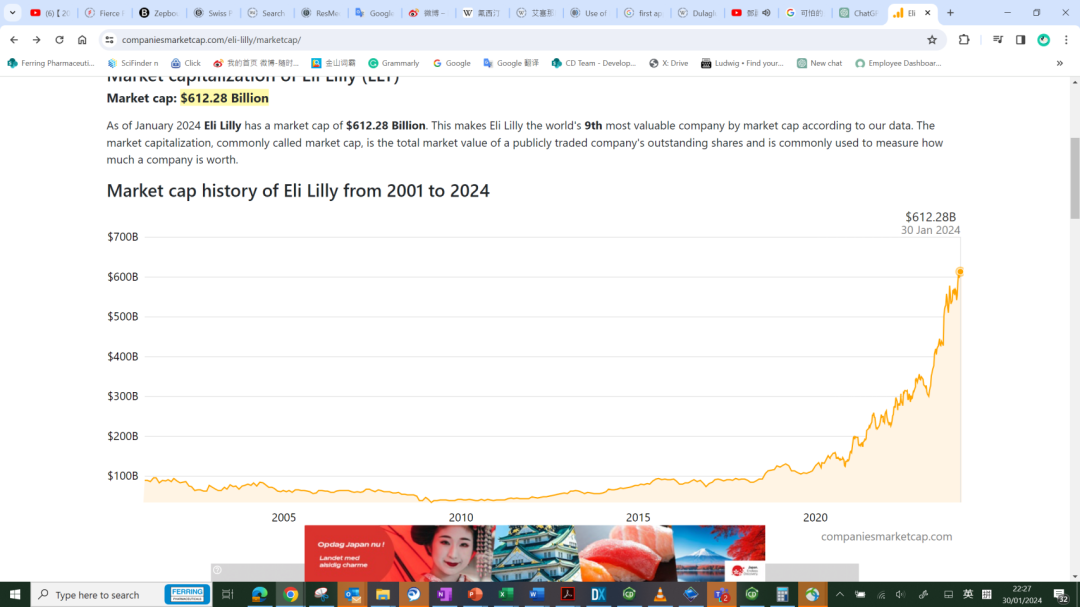Bookmark this page with the star icon
Image resolution: width=1080 pixels, height=607 pixels.
(932, 40)
